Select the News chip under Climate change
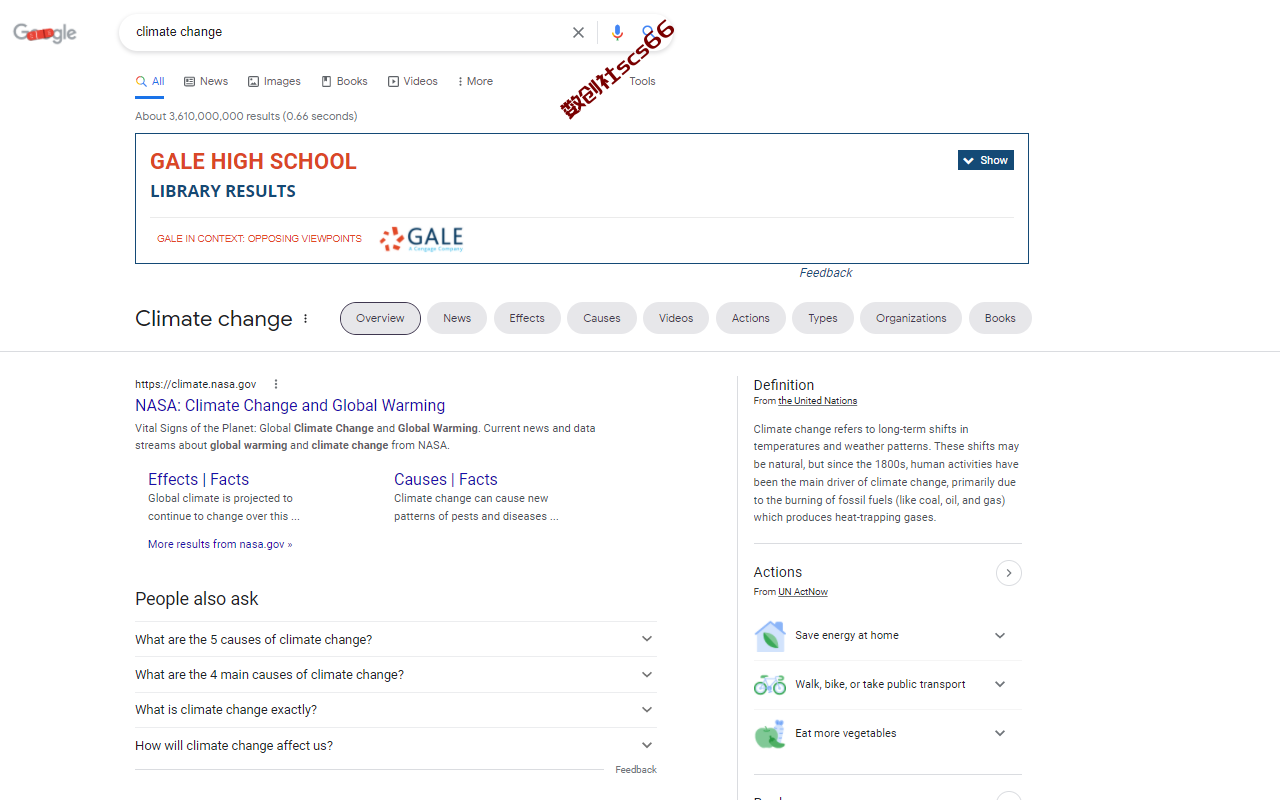The width and height of the screenshot is (1280, 800). (x=457, y=319)
